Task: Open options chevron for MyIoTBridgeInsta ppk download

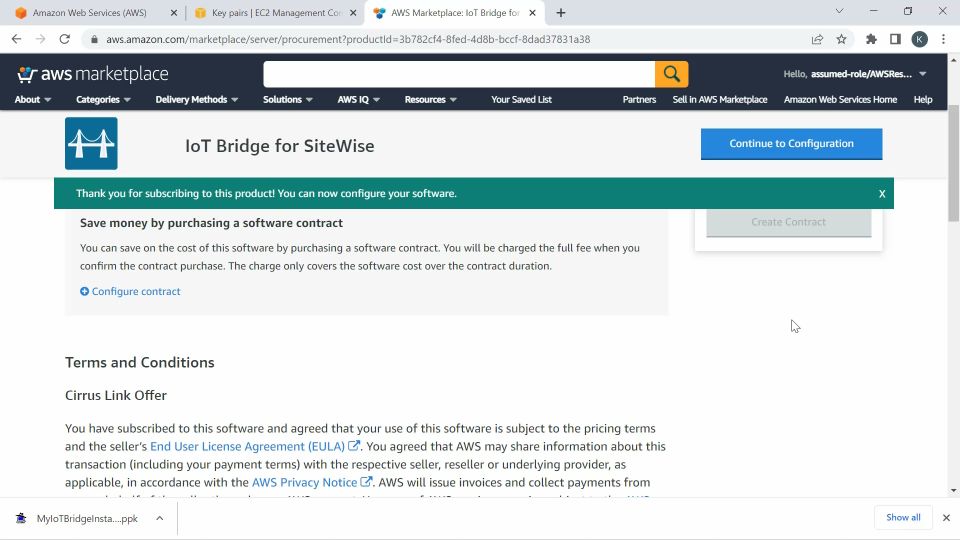Action: [159, 519]
